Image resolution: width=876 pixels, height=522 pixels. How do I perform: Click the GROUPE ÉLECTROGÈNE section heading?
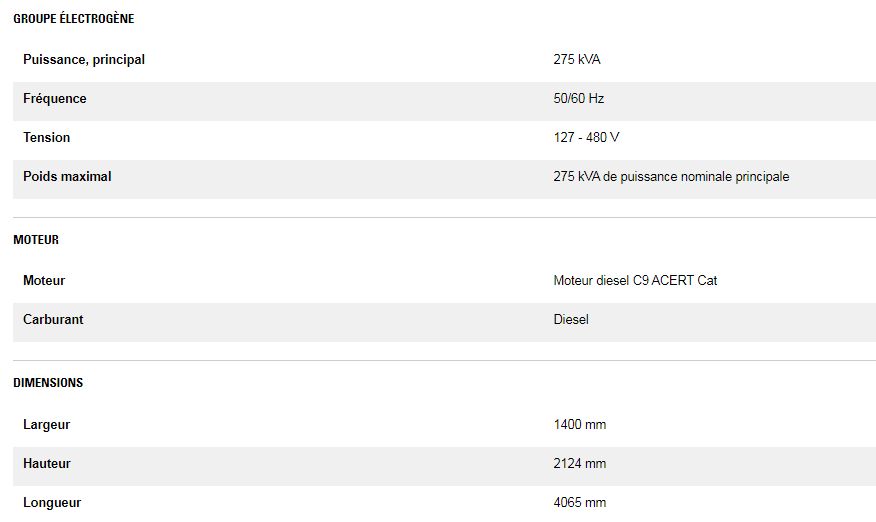(x=73, y=19)
